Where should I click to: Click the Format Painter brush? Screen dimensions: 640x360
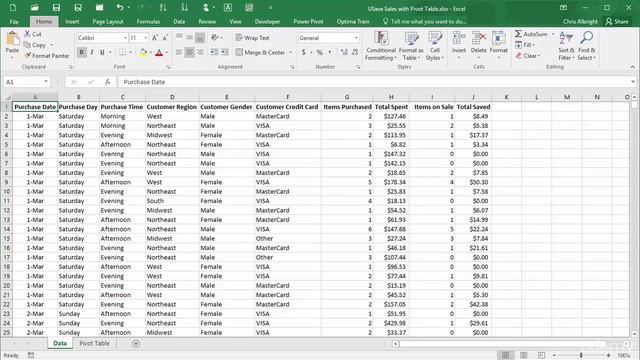click(27, 56)
